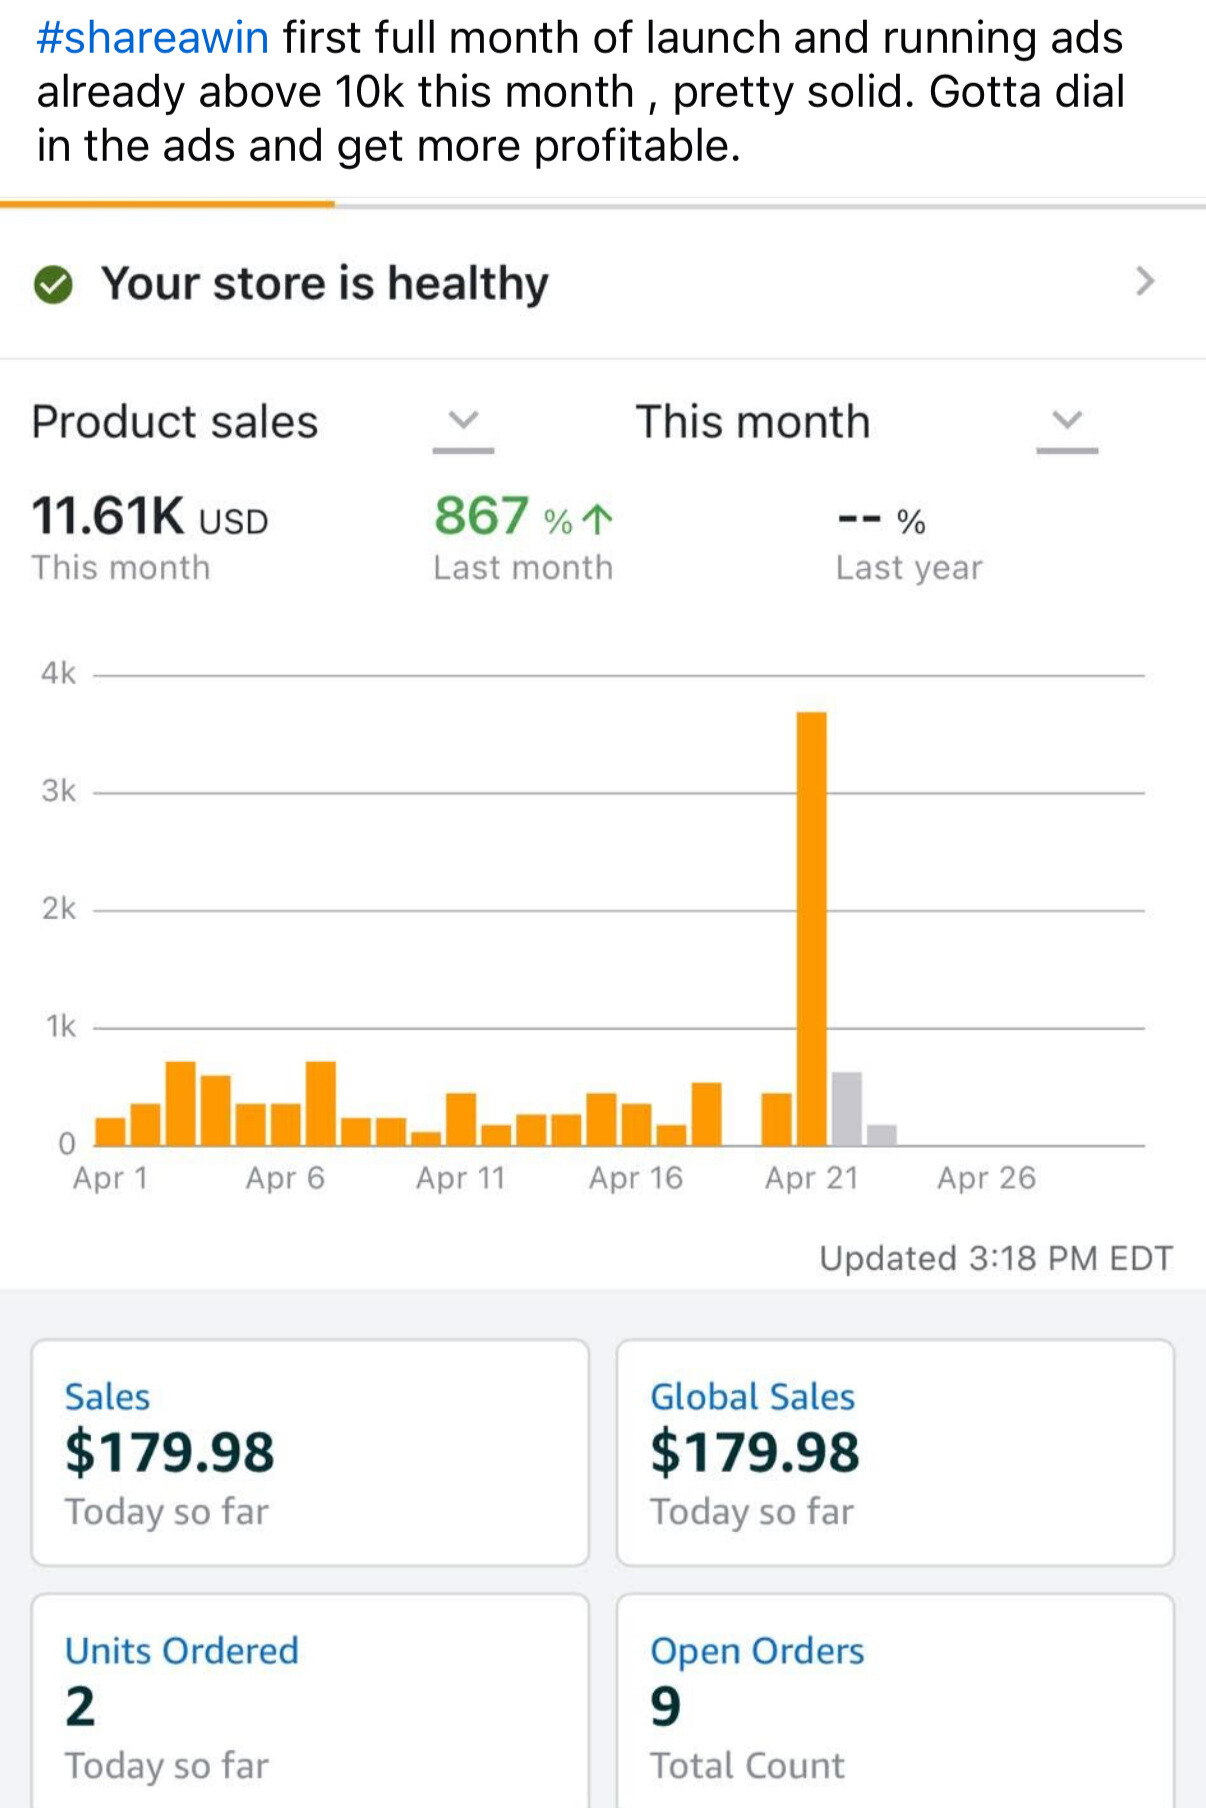Open the This month period dropdown
Image resolution: width=1206 pixels, height=1808 pixels.
(1067, 421)
